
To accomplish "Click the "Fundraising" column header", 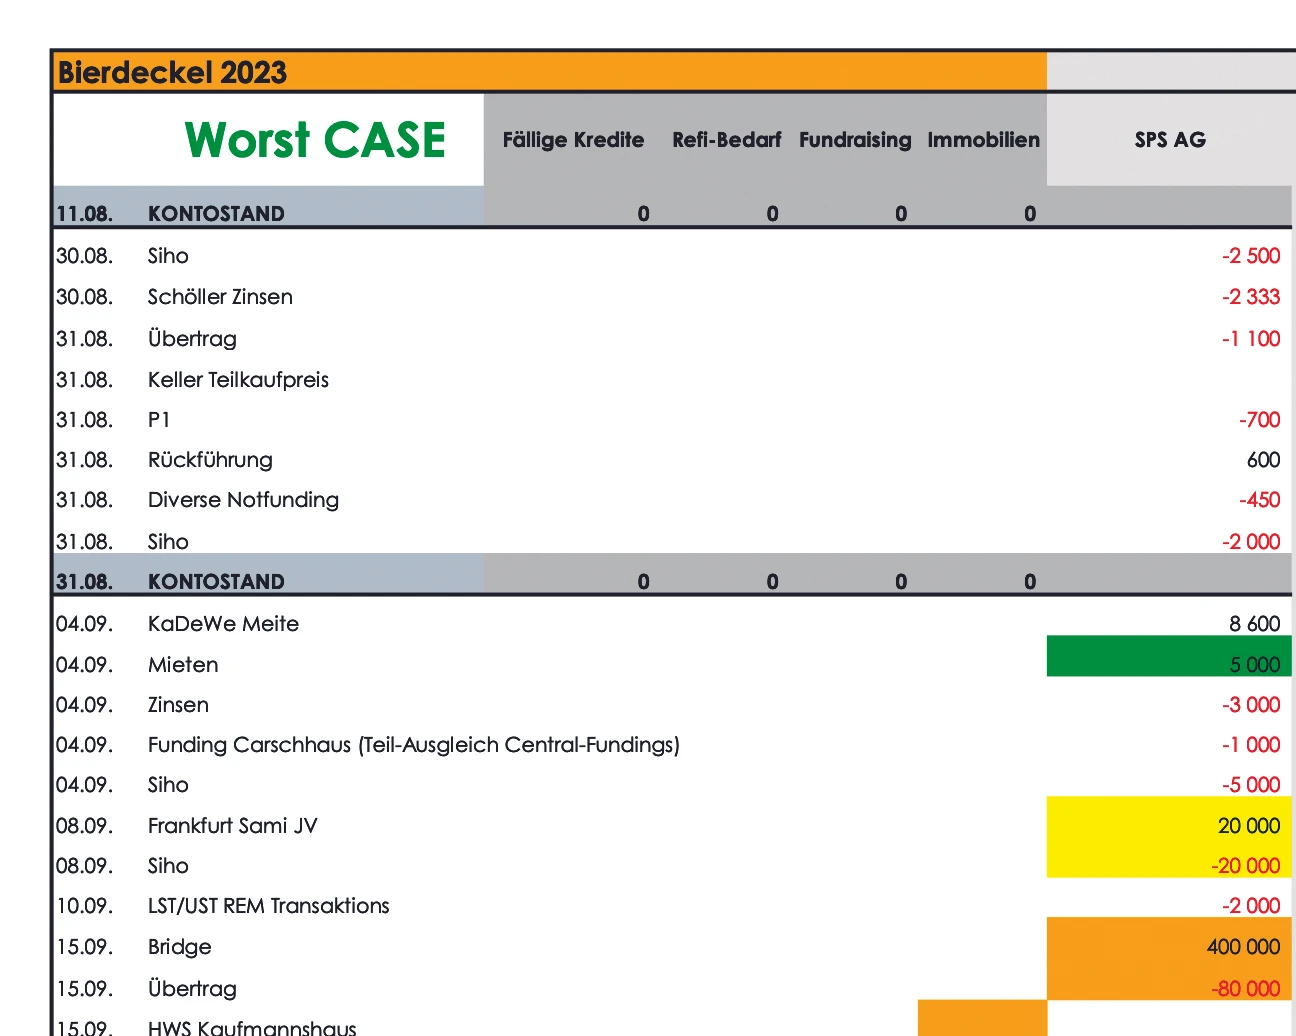I will (855, 140).
